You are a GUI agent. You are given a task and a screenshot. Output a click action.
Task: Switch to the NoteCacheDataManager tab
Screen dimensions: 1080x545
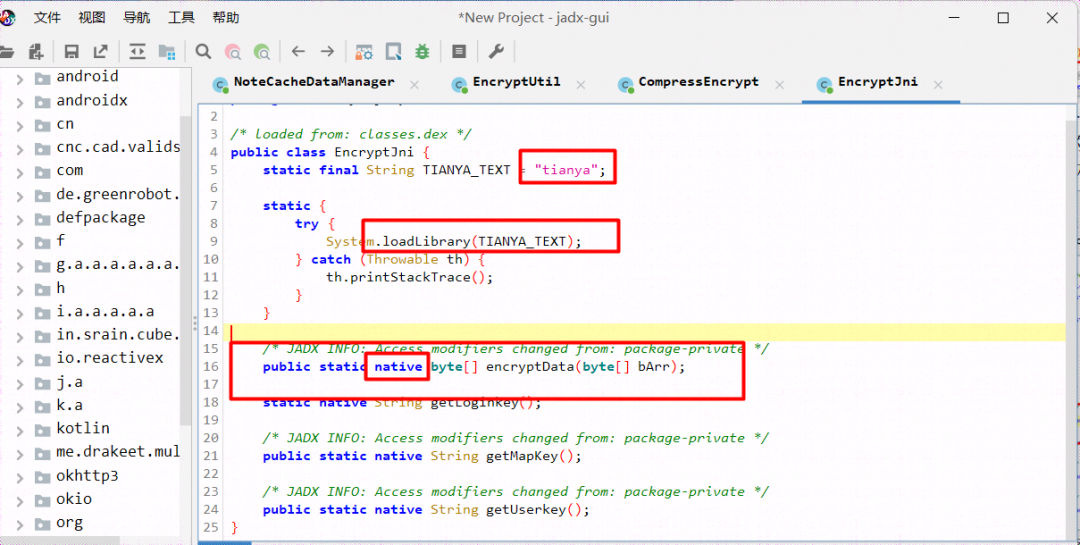coord(314,82)
